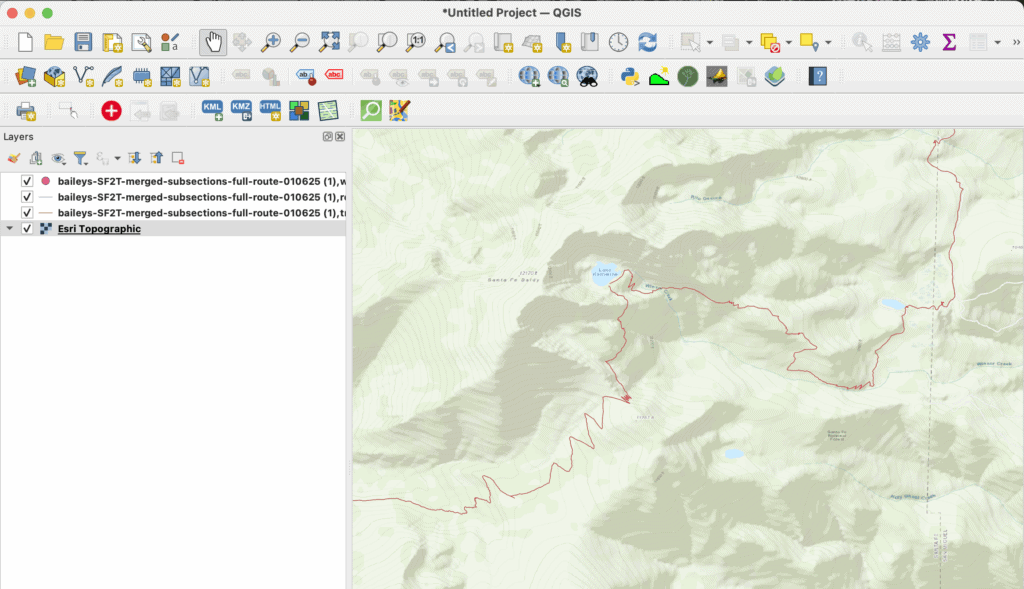
Task: Open the Python console
Action: point(629,76)
